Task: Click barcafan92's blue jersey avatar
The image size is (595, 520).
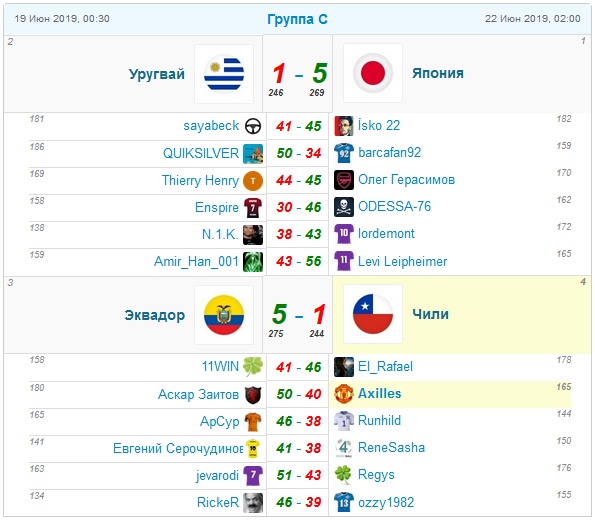Action: [x=344, y=153]
